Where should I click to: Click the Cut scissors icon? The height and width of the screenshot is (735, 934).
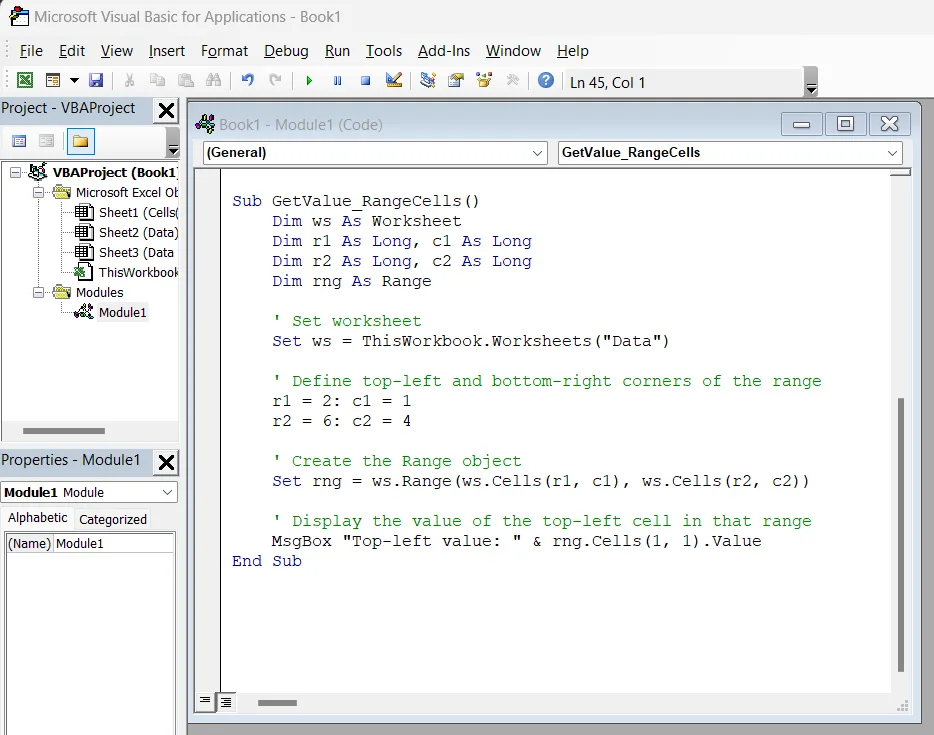pyautogui.click(x=129, y=80)
